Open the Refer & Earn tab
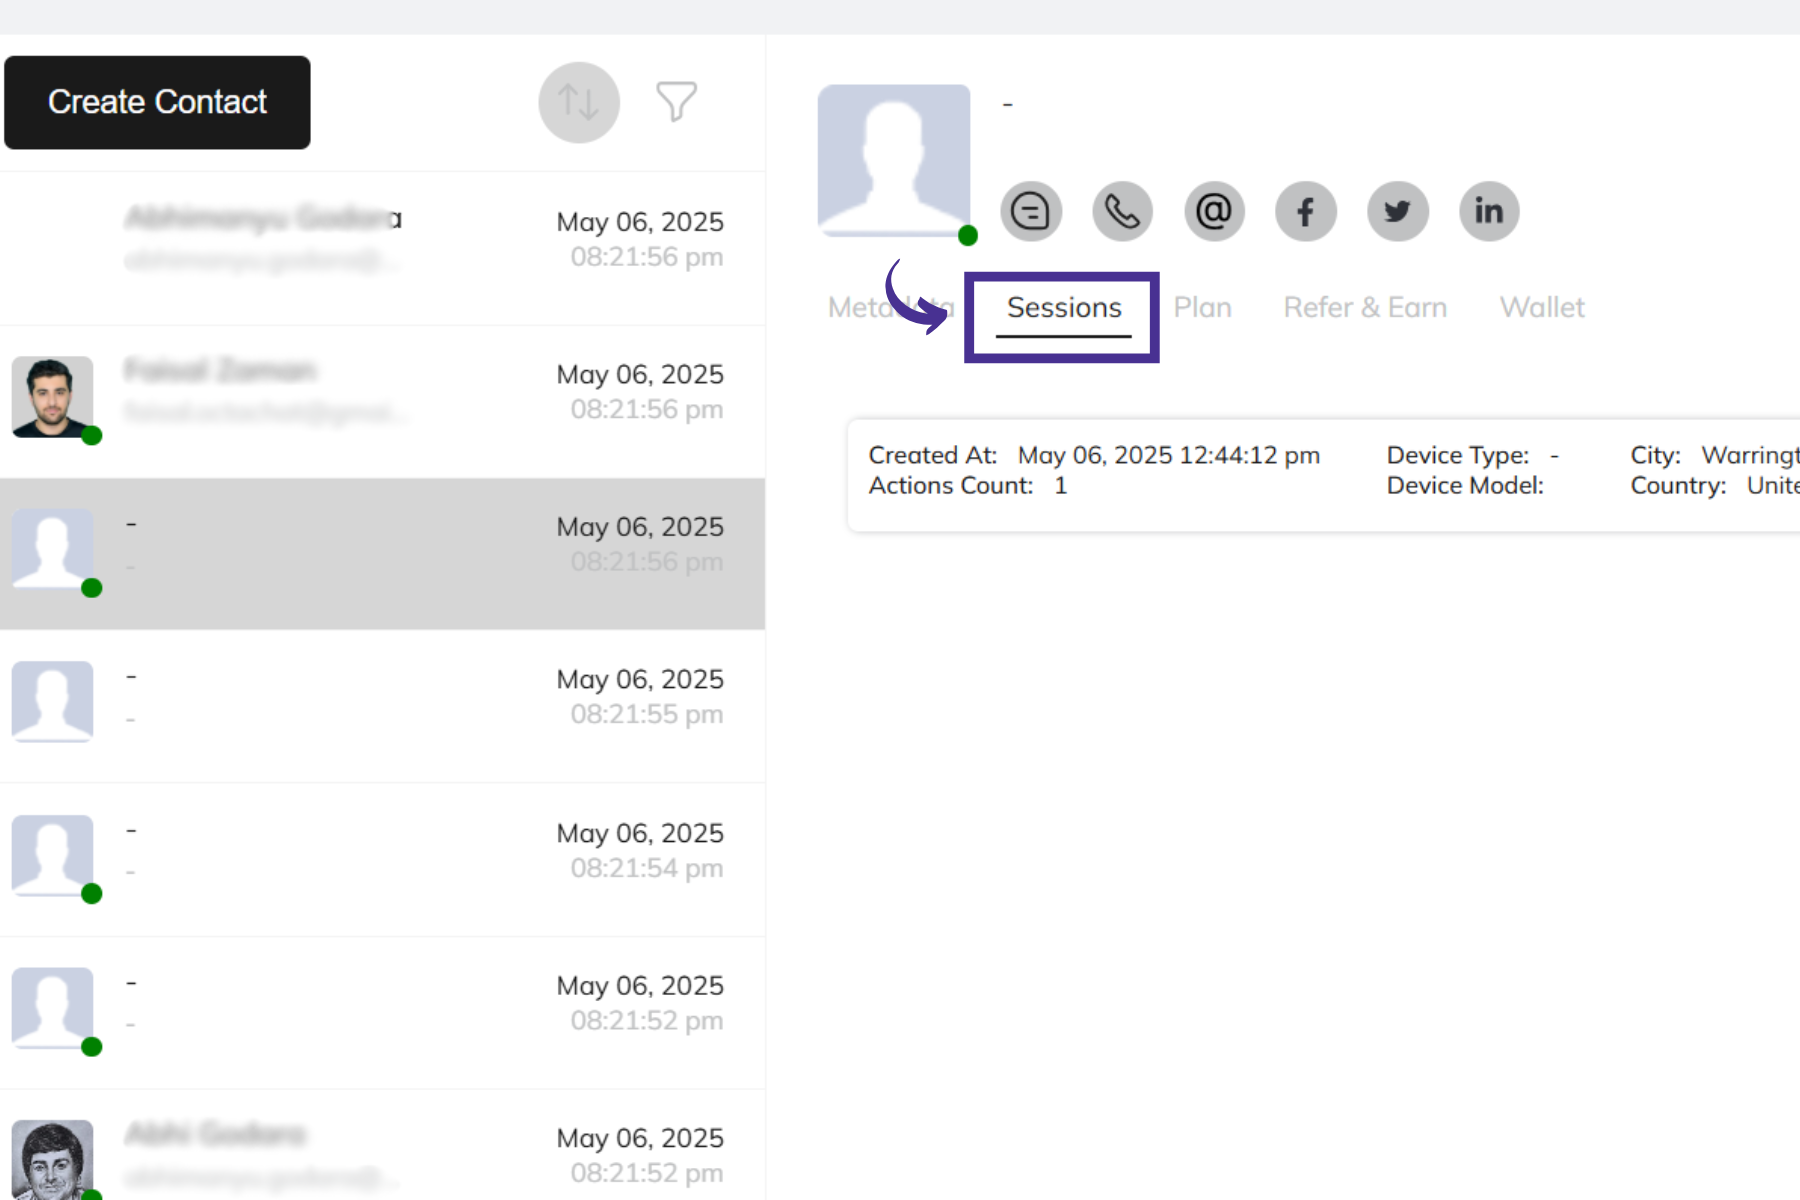The height and width of the screenshot is (1200, 1800). tap(1364, 308)
